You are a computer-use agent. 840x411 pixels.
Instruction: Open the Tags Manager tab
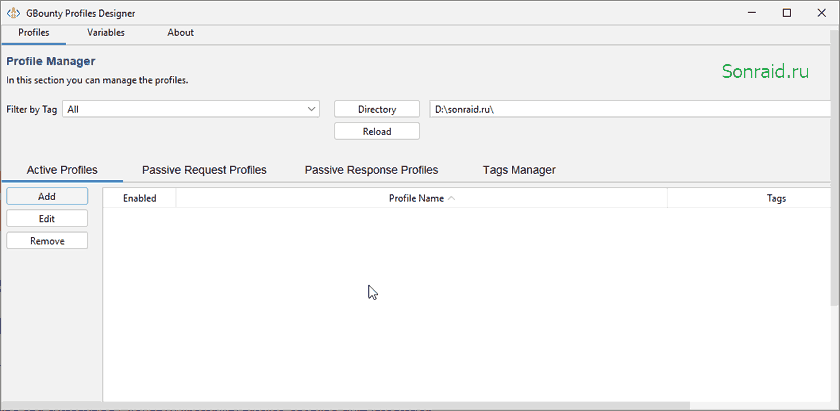coord(519,170)
